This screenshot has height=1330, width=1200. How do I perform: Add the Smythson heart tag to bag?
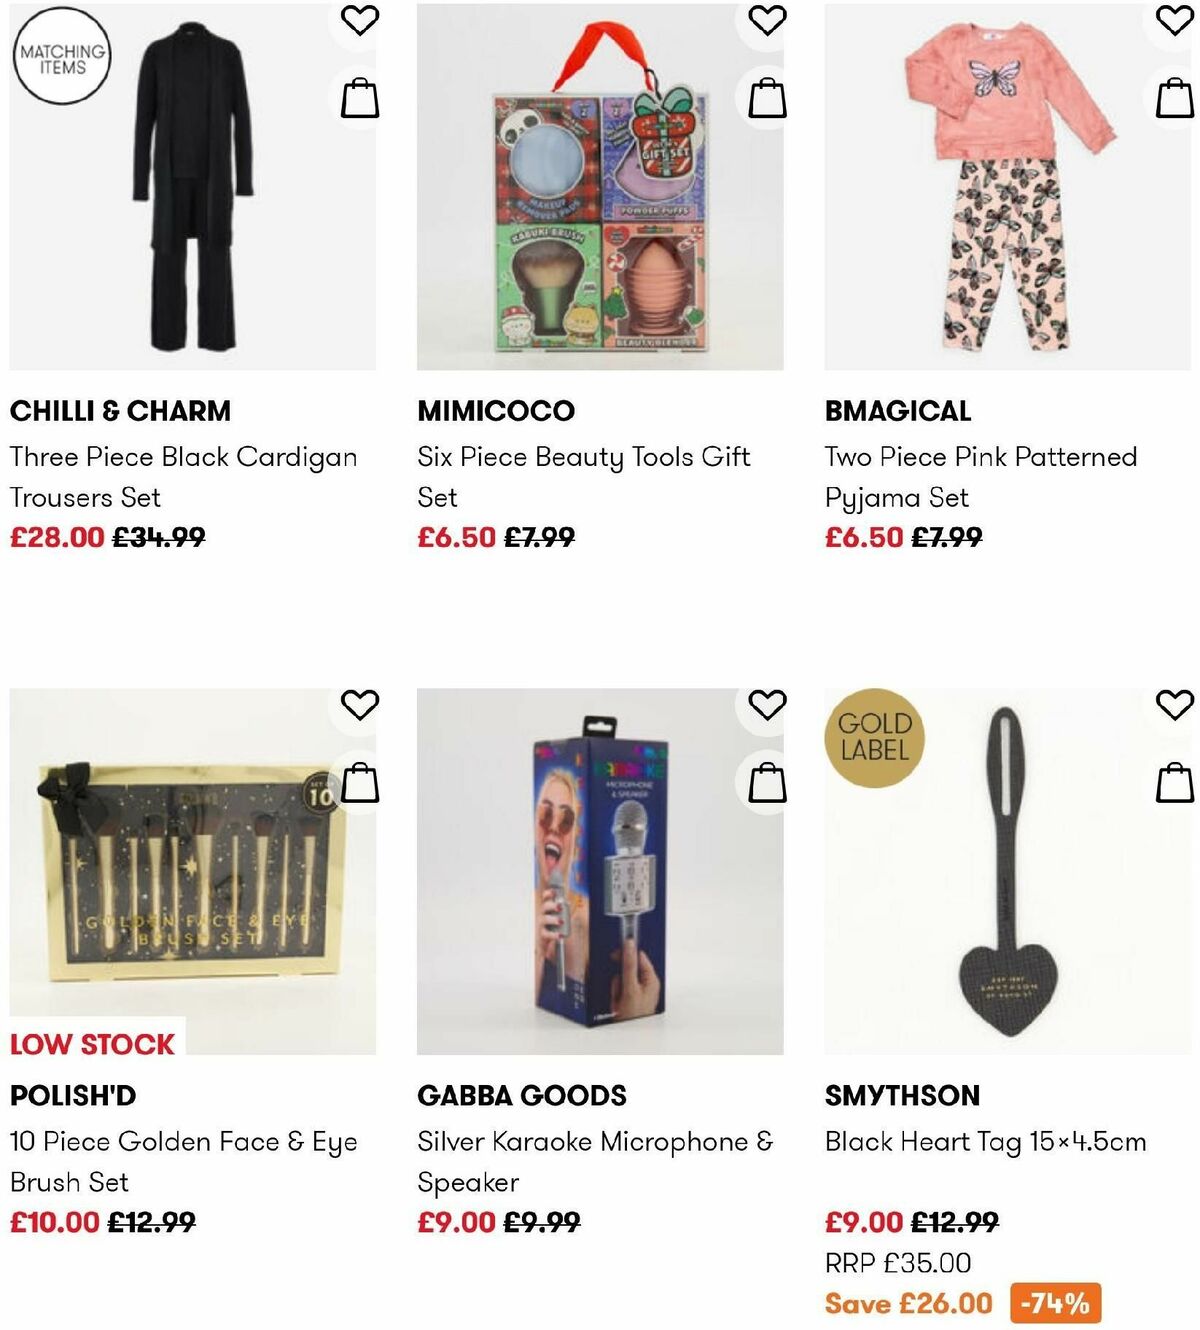[1173, 782]
